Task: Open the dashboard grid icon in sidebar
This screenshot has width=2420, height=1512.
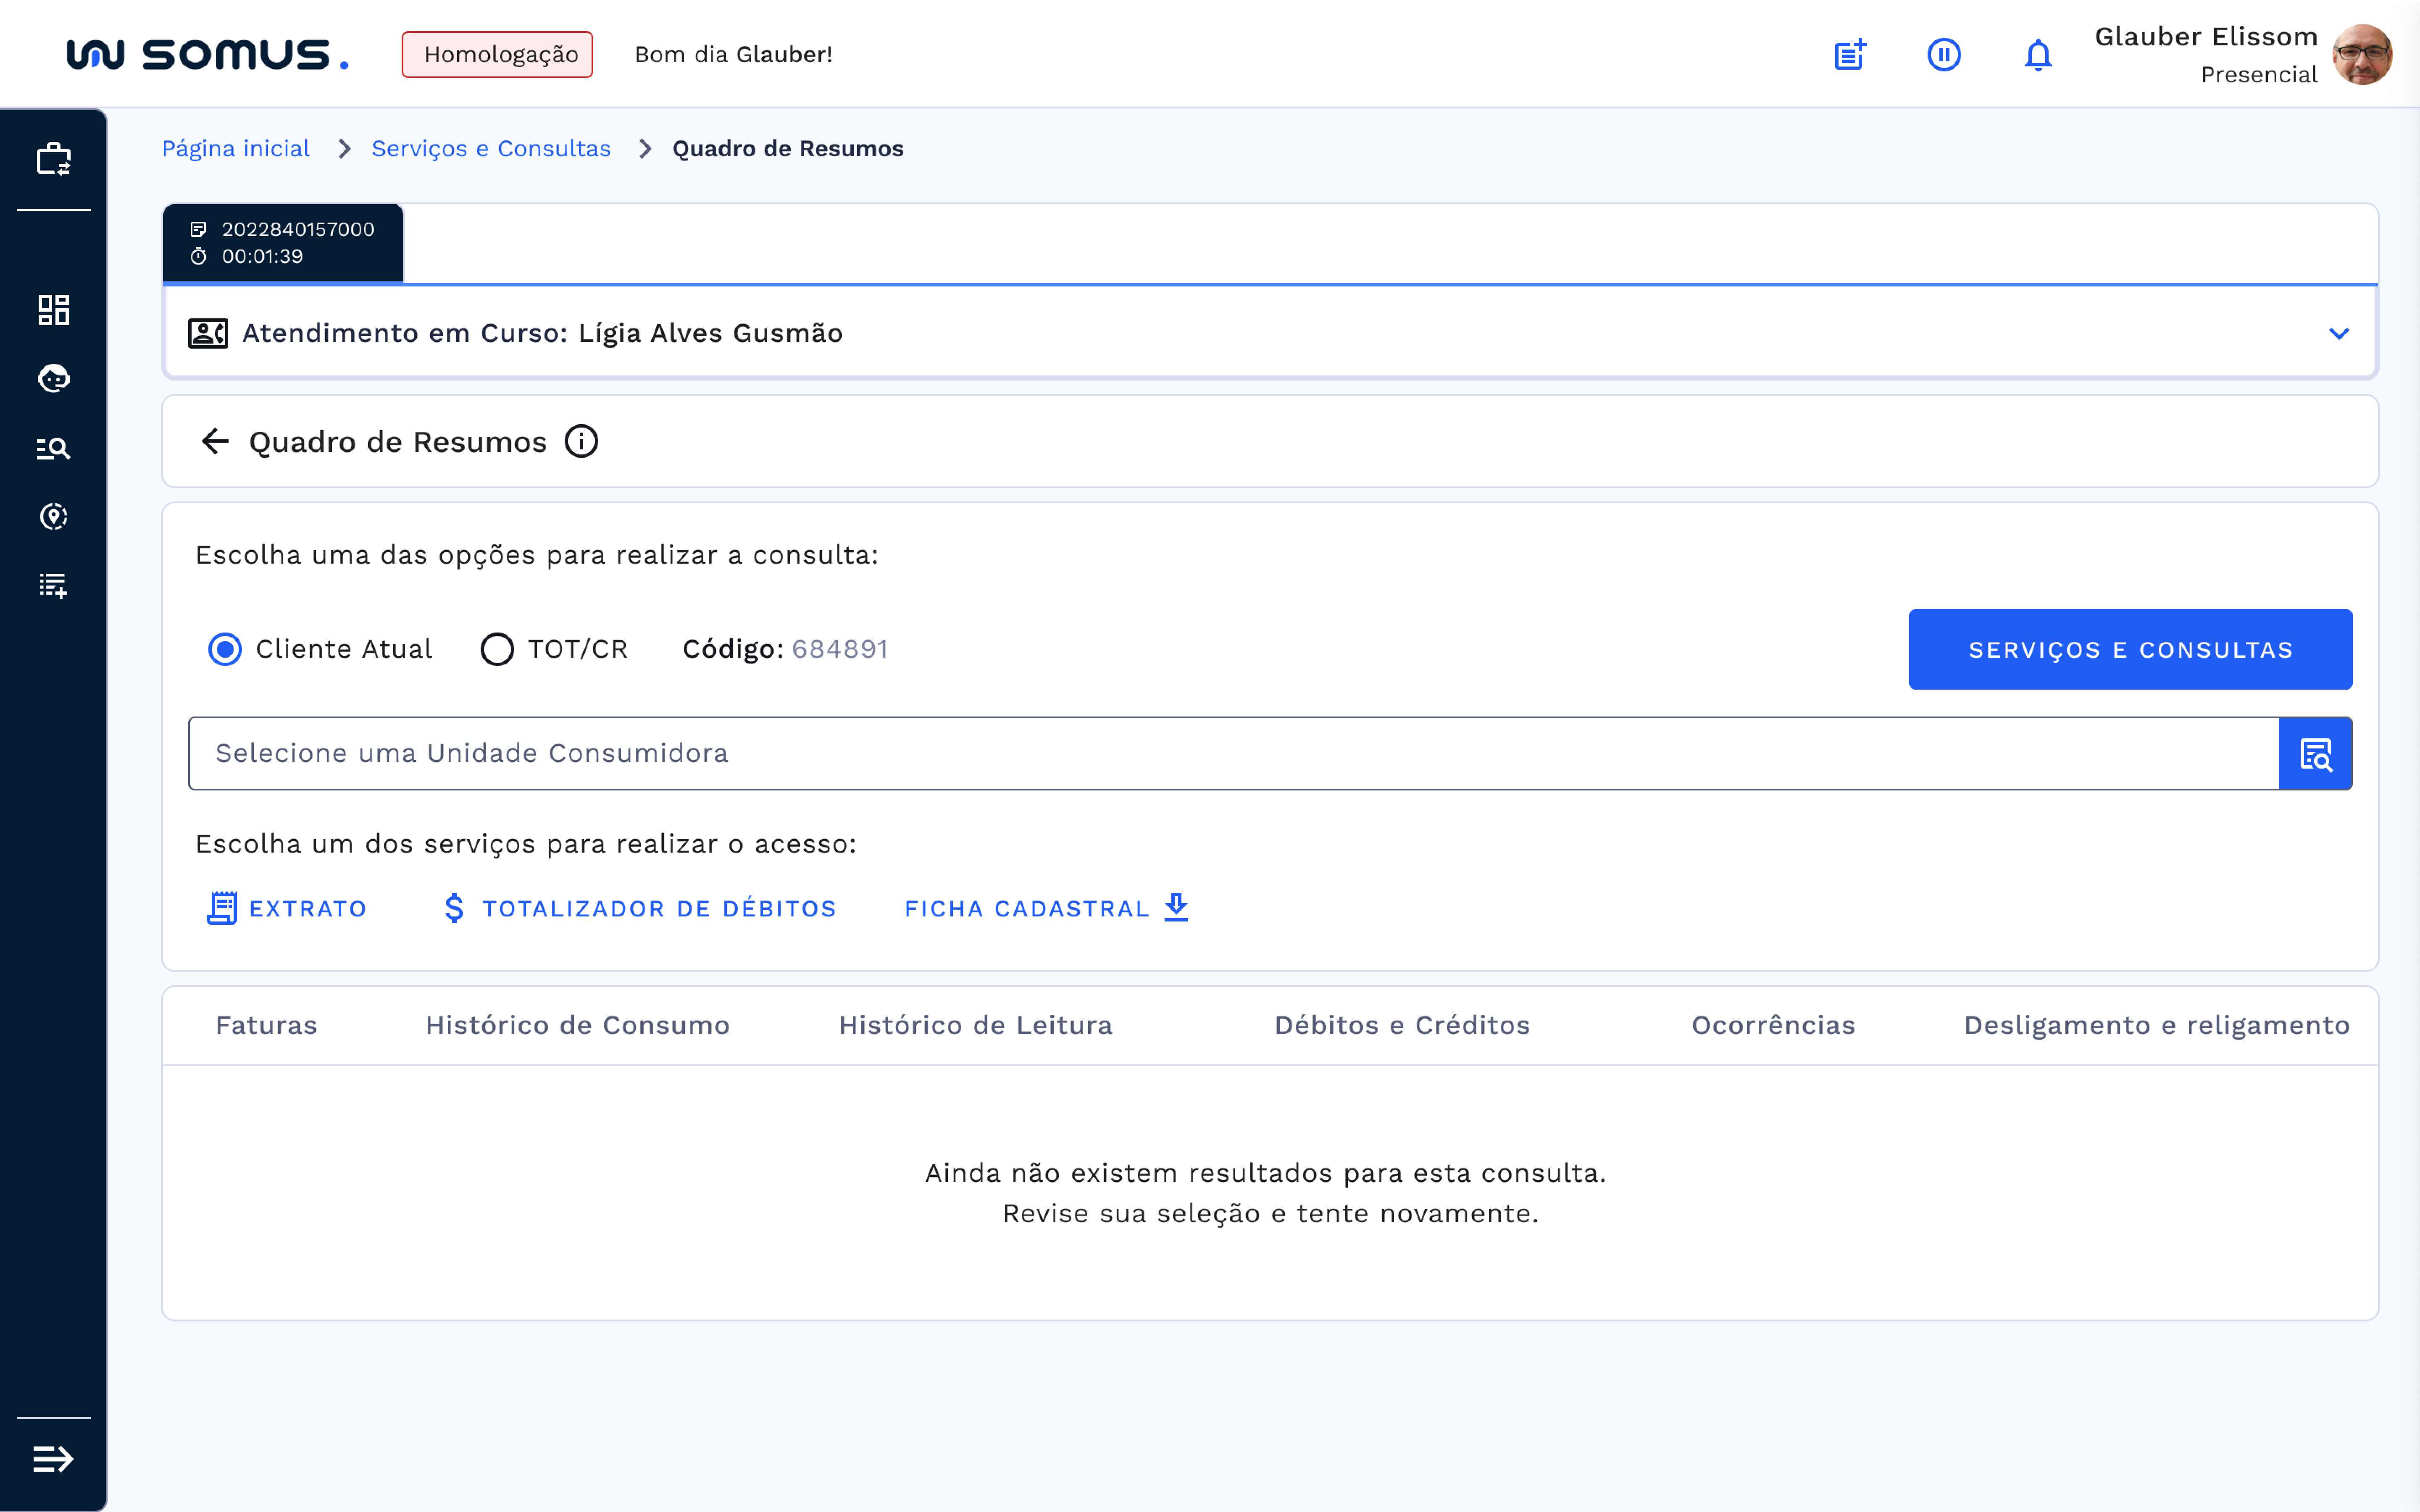Action: click(x=53, y=310)
